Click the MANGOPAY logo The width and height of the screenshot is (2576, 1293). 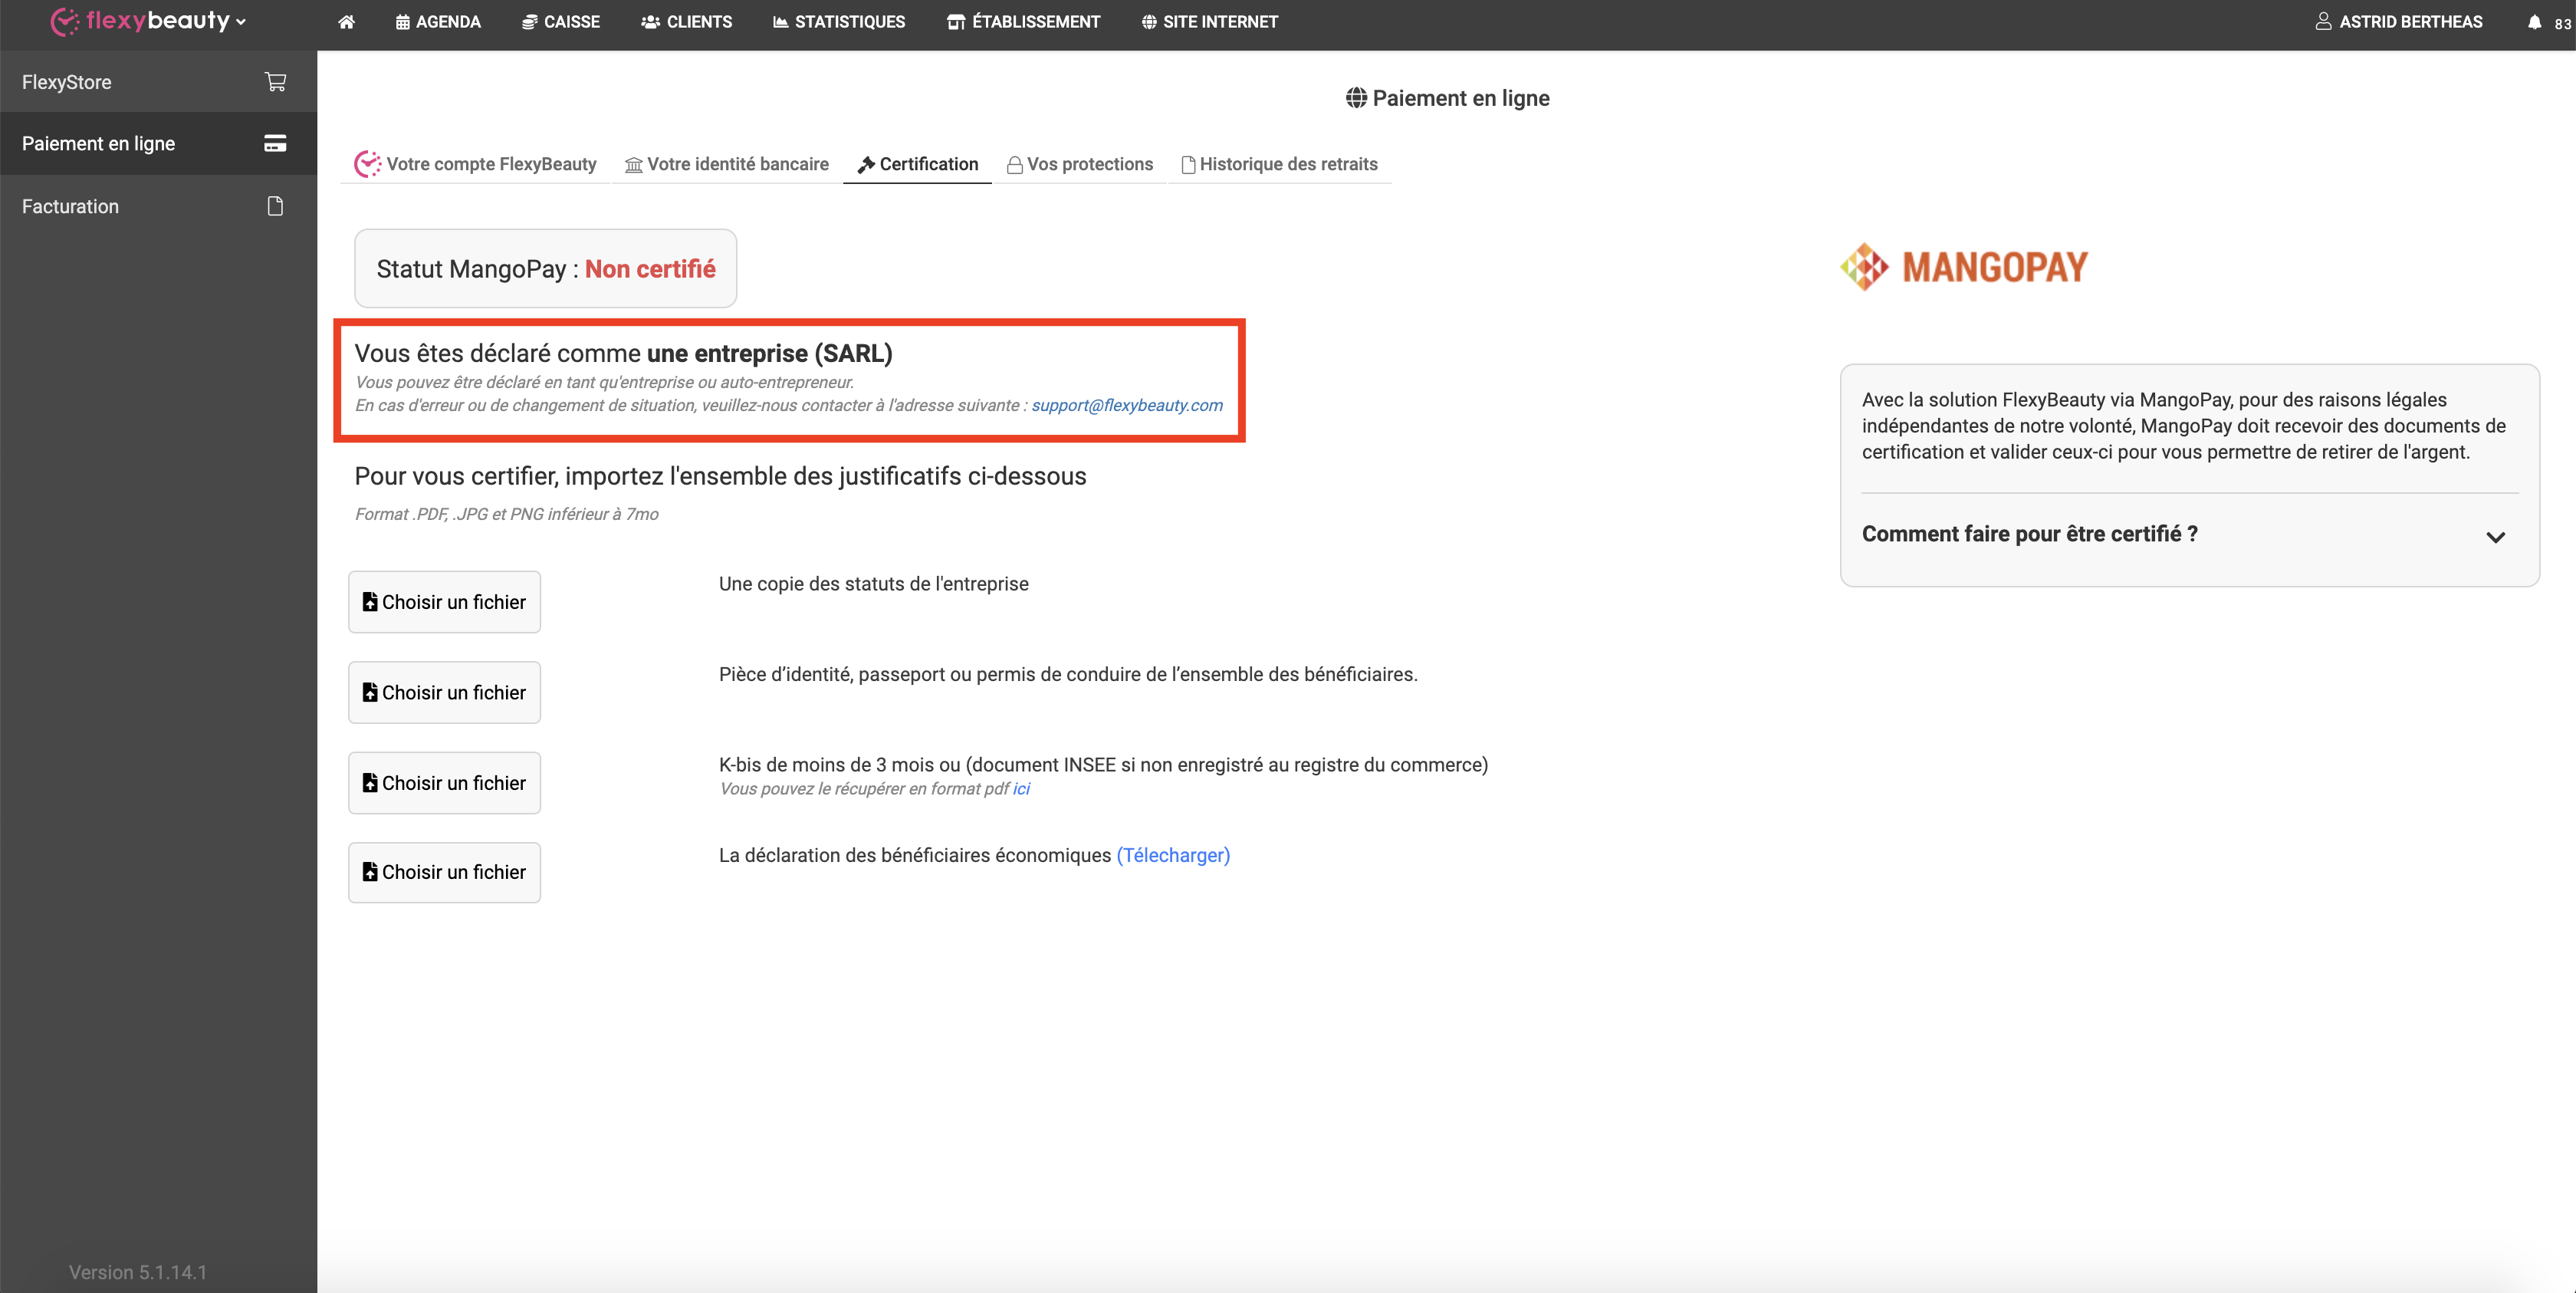[x=1964, y=267]
